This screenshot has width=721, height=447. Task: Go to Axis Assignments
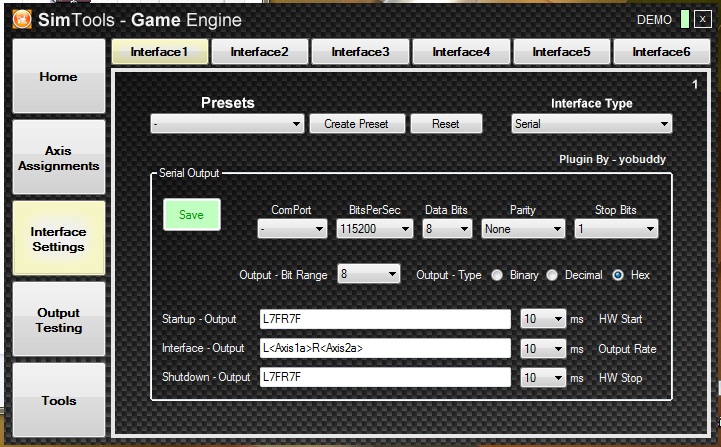click(59, 158)
